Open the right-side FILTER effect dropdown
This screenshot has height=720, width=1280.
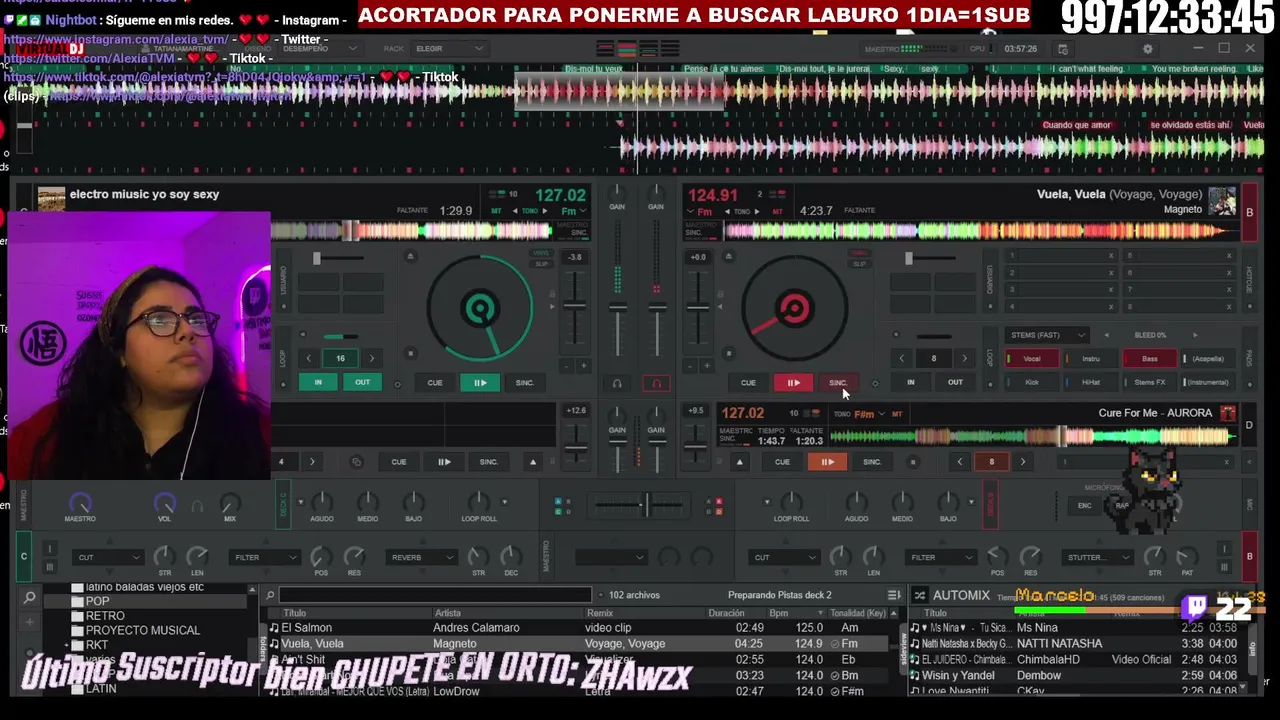pos(940,557)
